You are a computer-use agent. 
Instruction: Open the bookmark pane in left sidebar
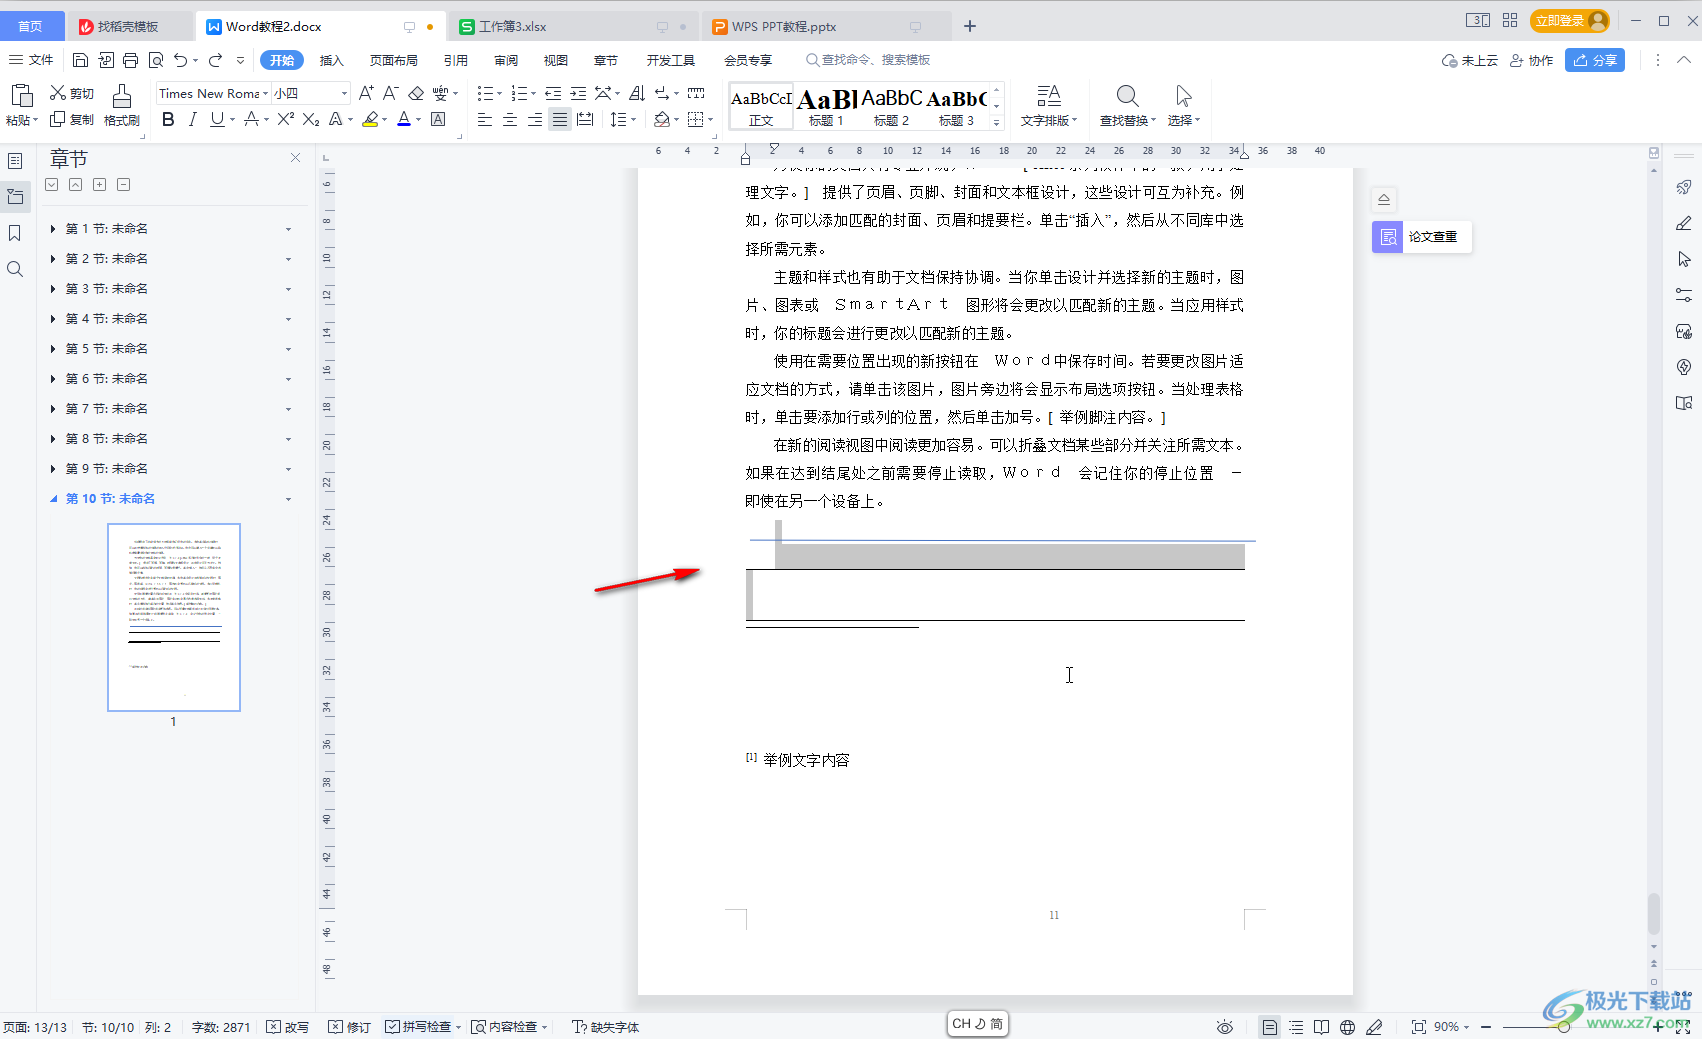[15, 233]
